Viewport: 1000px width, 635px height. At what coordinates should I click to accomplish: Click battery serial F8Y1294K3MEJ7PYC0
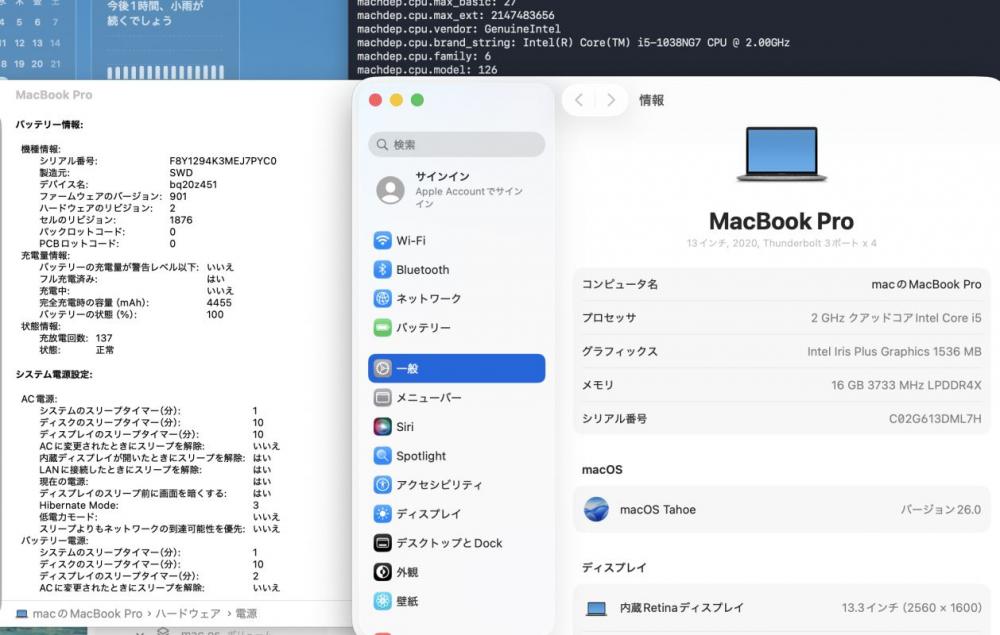(x=223, y=161)
